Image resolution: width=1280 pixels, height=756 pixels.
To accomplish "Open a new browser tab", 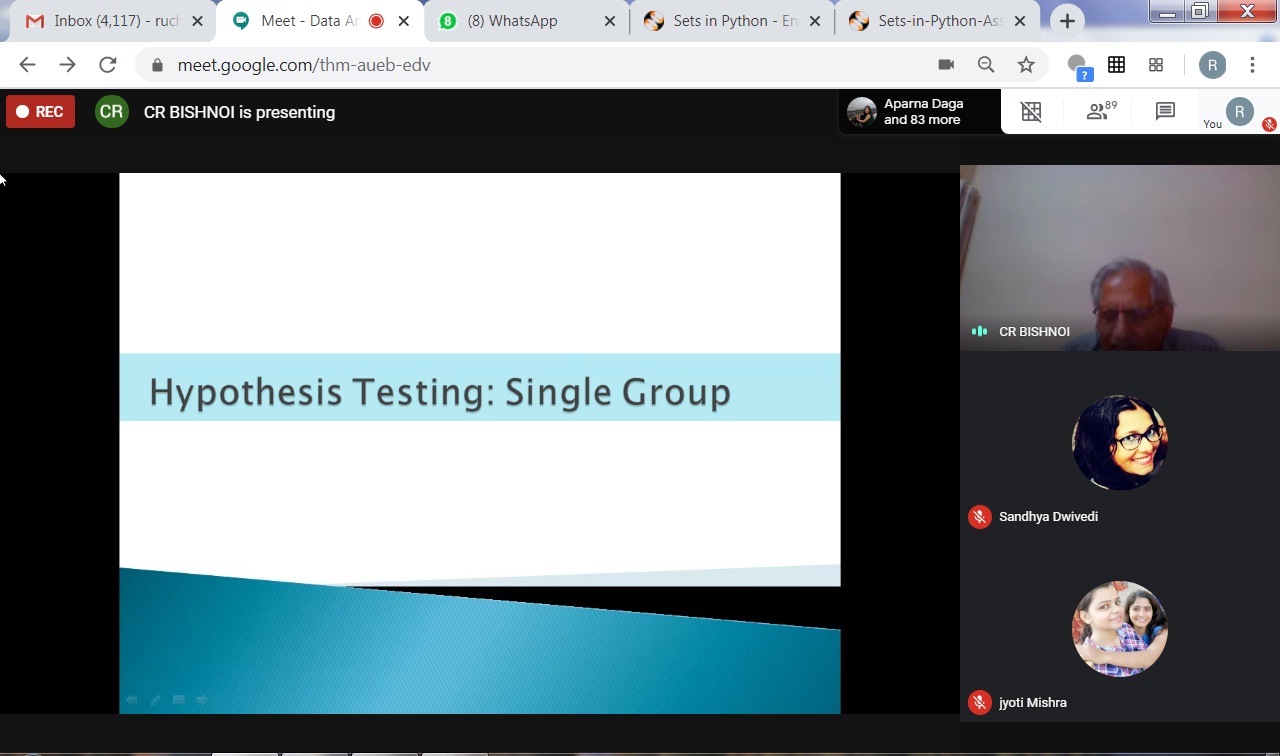I will pyautogui.click(x=1067, y=21).
